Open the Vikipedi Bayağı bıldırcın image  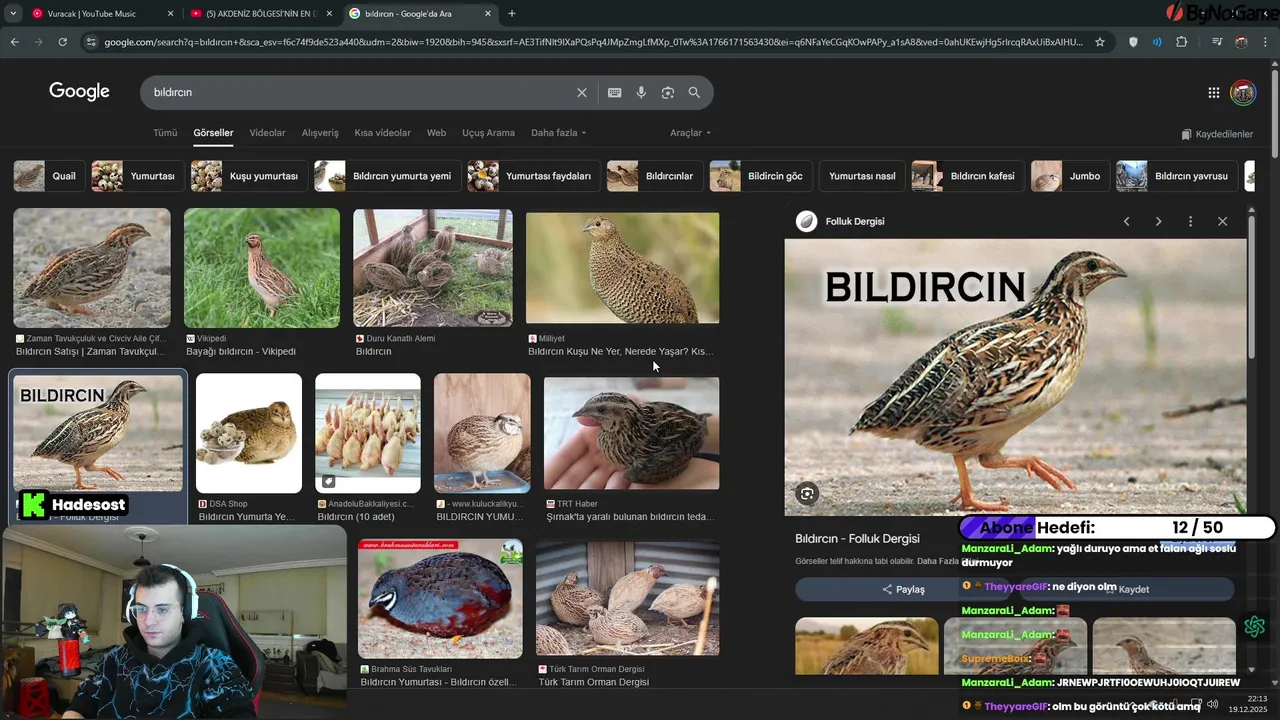tap(262, 268)
